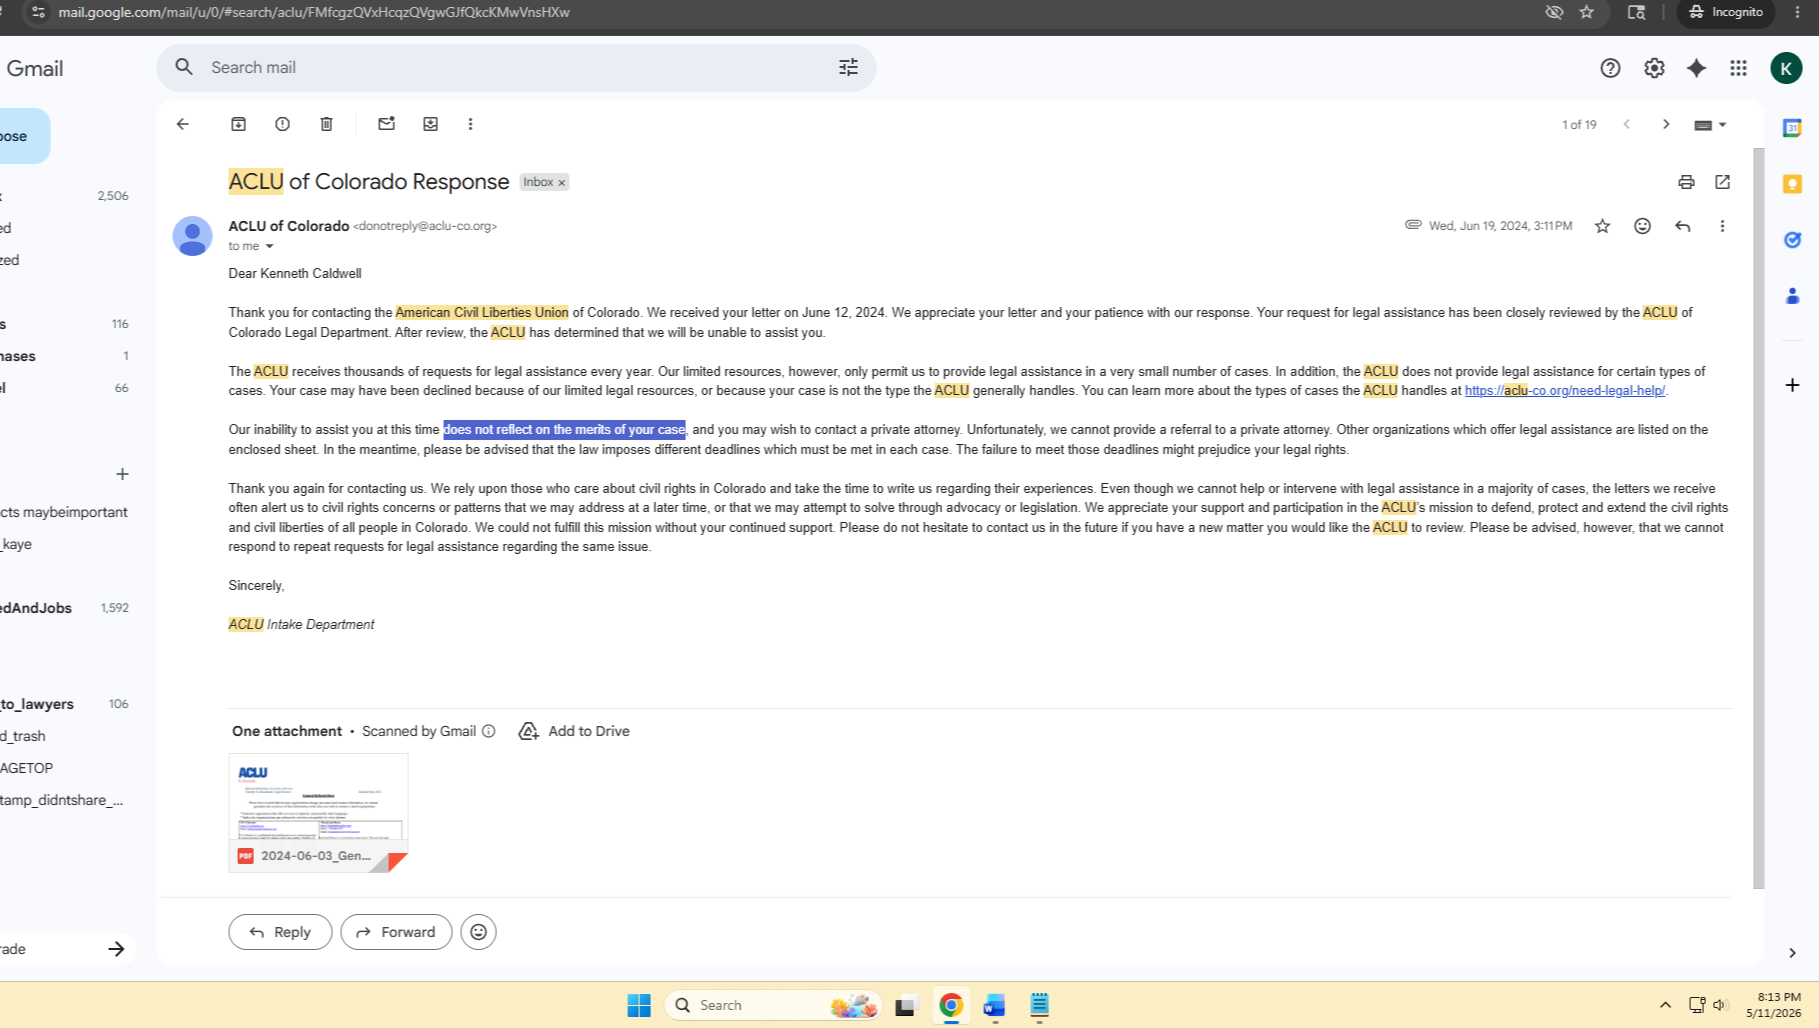1819x1028 pixels.
Task: Click the taskbar clock showing 8:13 PM
Action: pos(1773,1005)
